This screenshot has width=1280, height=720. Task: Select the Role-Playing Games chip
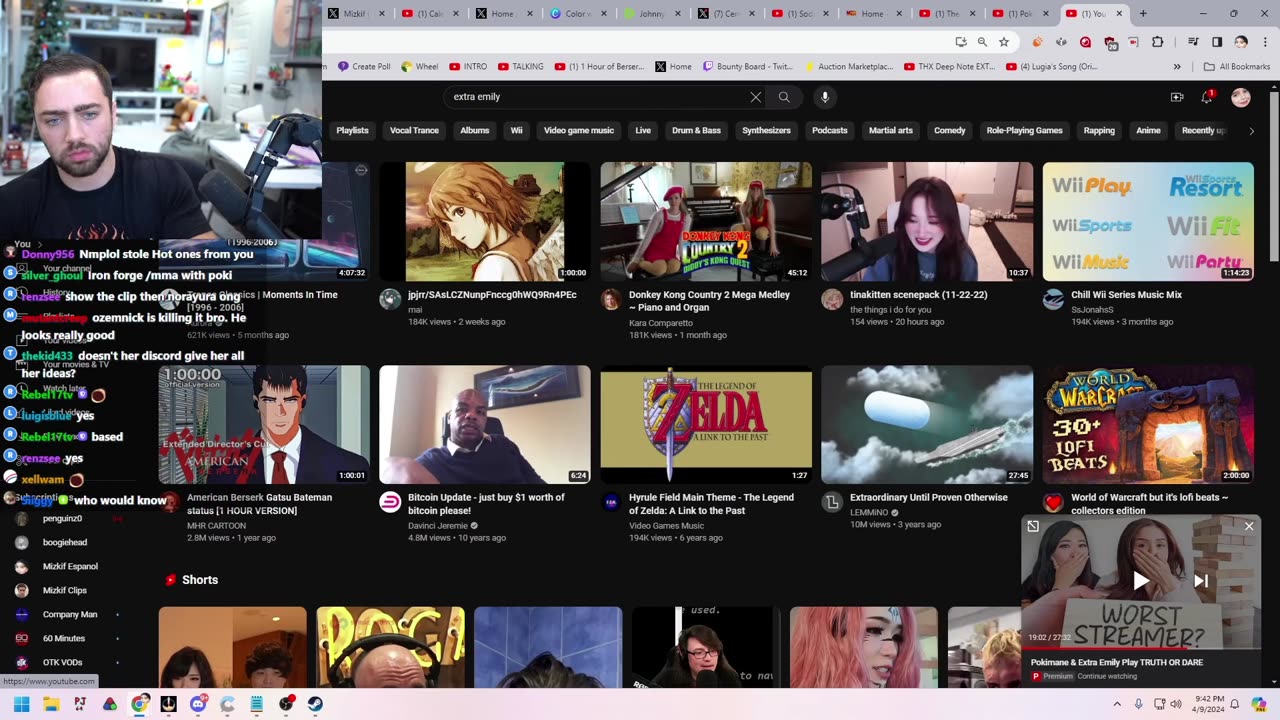1024,131
